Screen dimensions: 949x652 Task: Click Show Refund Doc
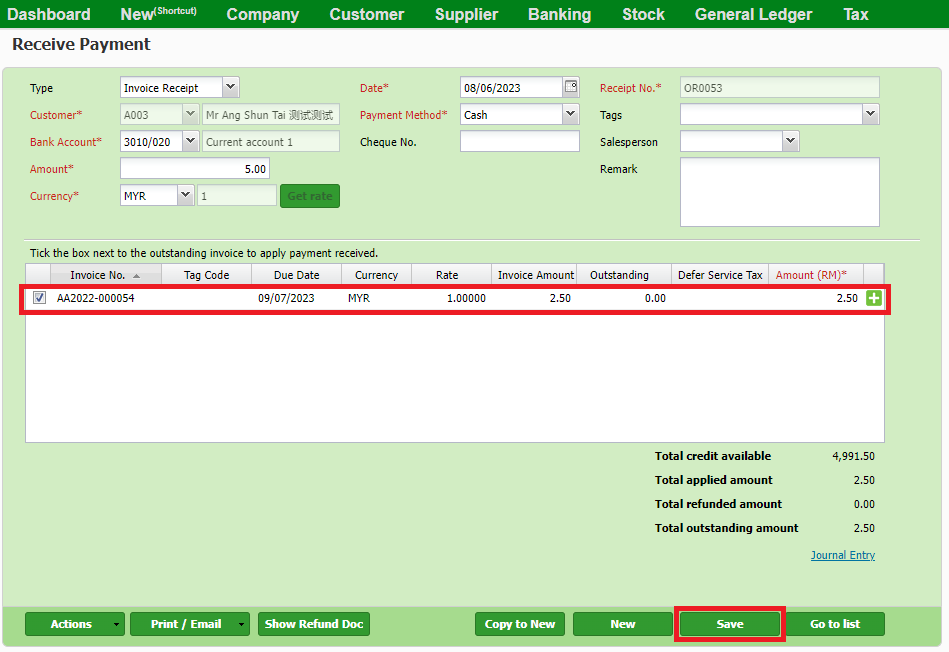click(x=313, y=623)
